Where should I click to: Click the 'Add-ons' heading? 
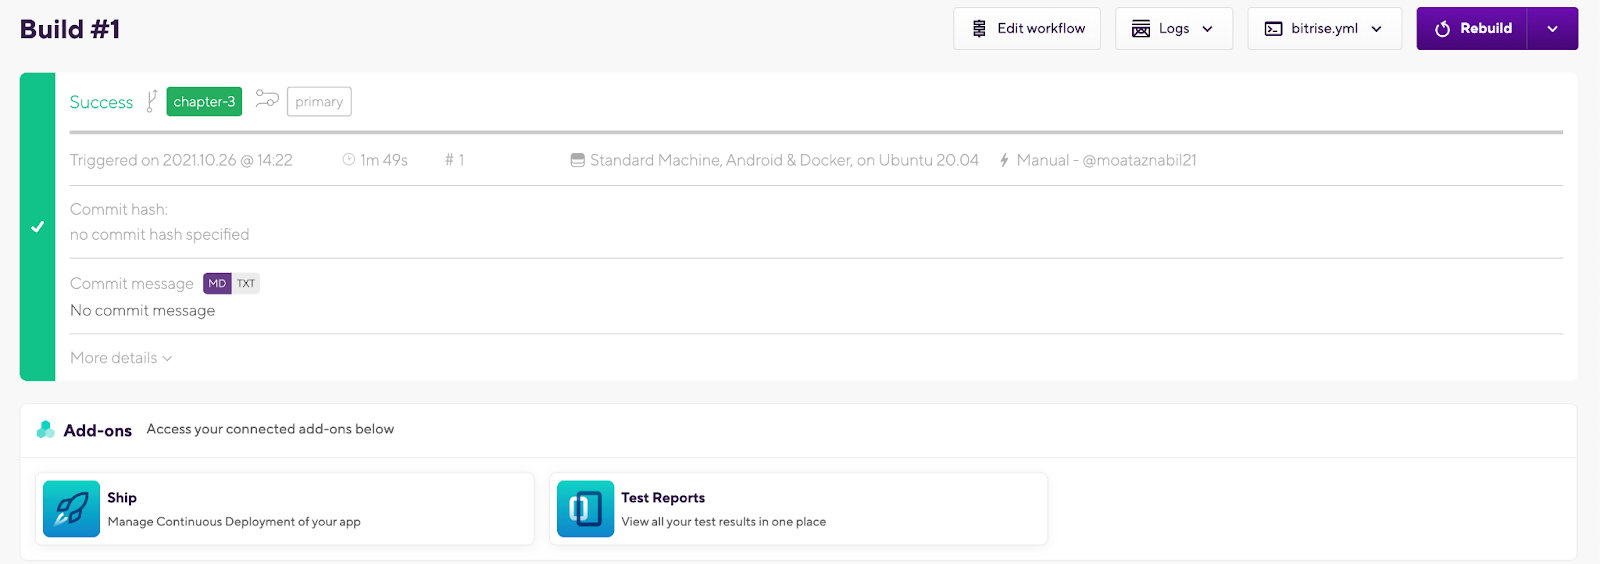[x=98, y=431]
